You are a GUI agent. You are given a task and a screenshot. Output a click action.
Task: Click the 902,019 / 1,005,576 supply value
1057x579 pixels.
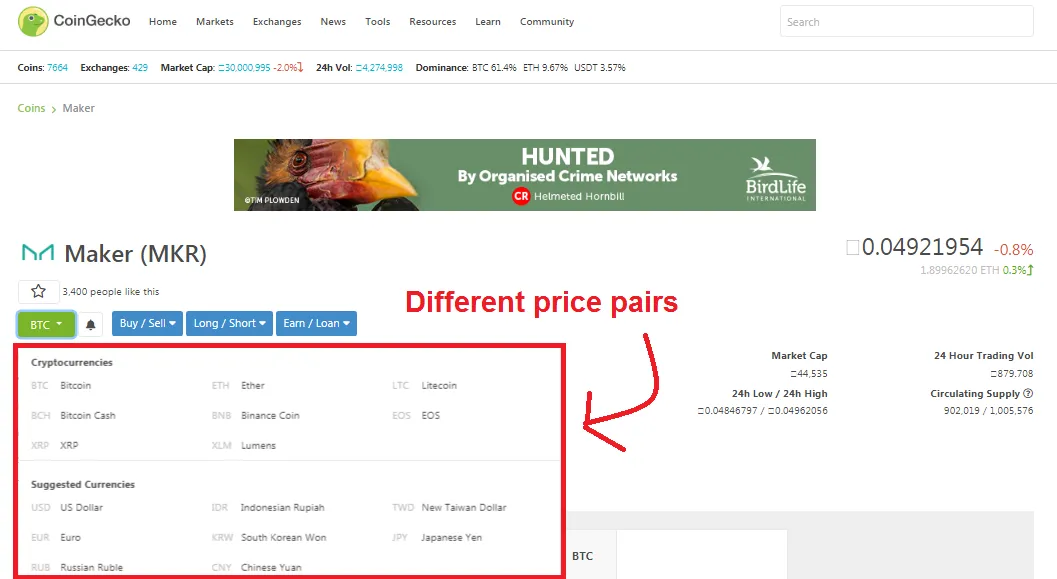click(x=988, y=410)
